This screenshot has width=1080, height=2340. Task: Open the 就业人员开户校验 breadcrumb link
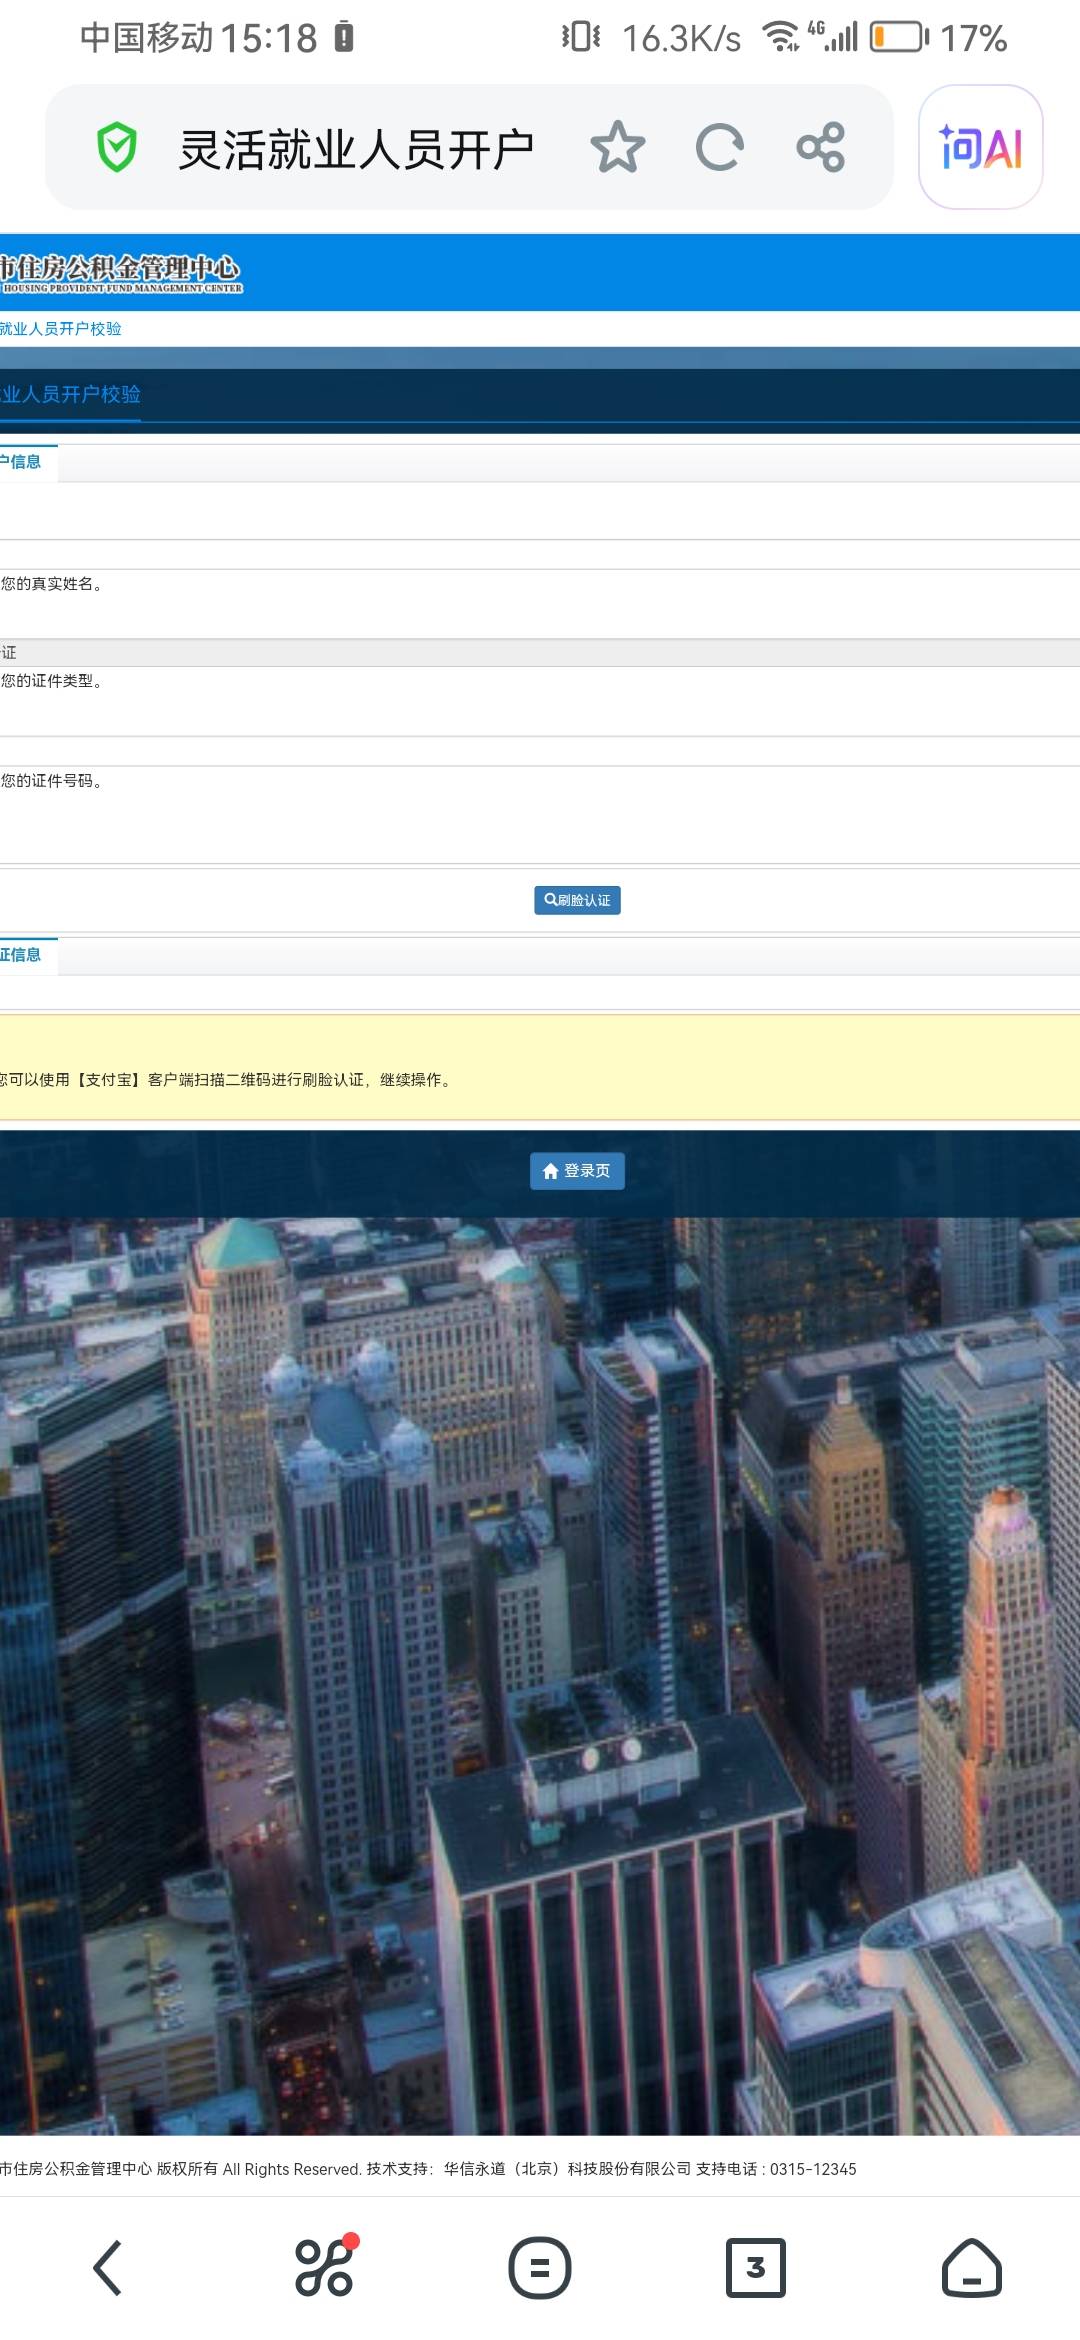tap(60, 329)
